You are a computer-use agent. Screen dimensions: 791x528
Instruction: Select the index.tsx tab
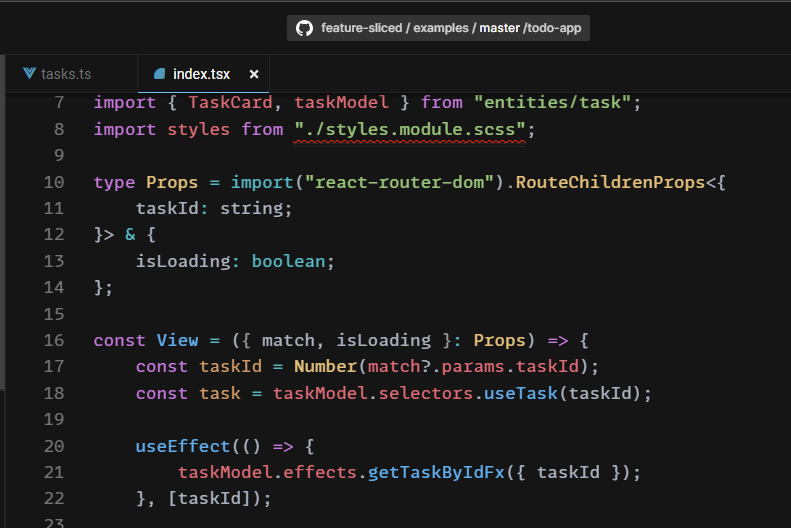[x=201, y=74]
